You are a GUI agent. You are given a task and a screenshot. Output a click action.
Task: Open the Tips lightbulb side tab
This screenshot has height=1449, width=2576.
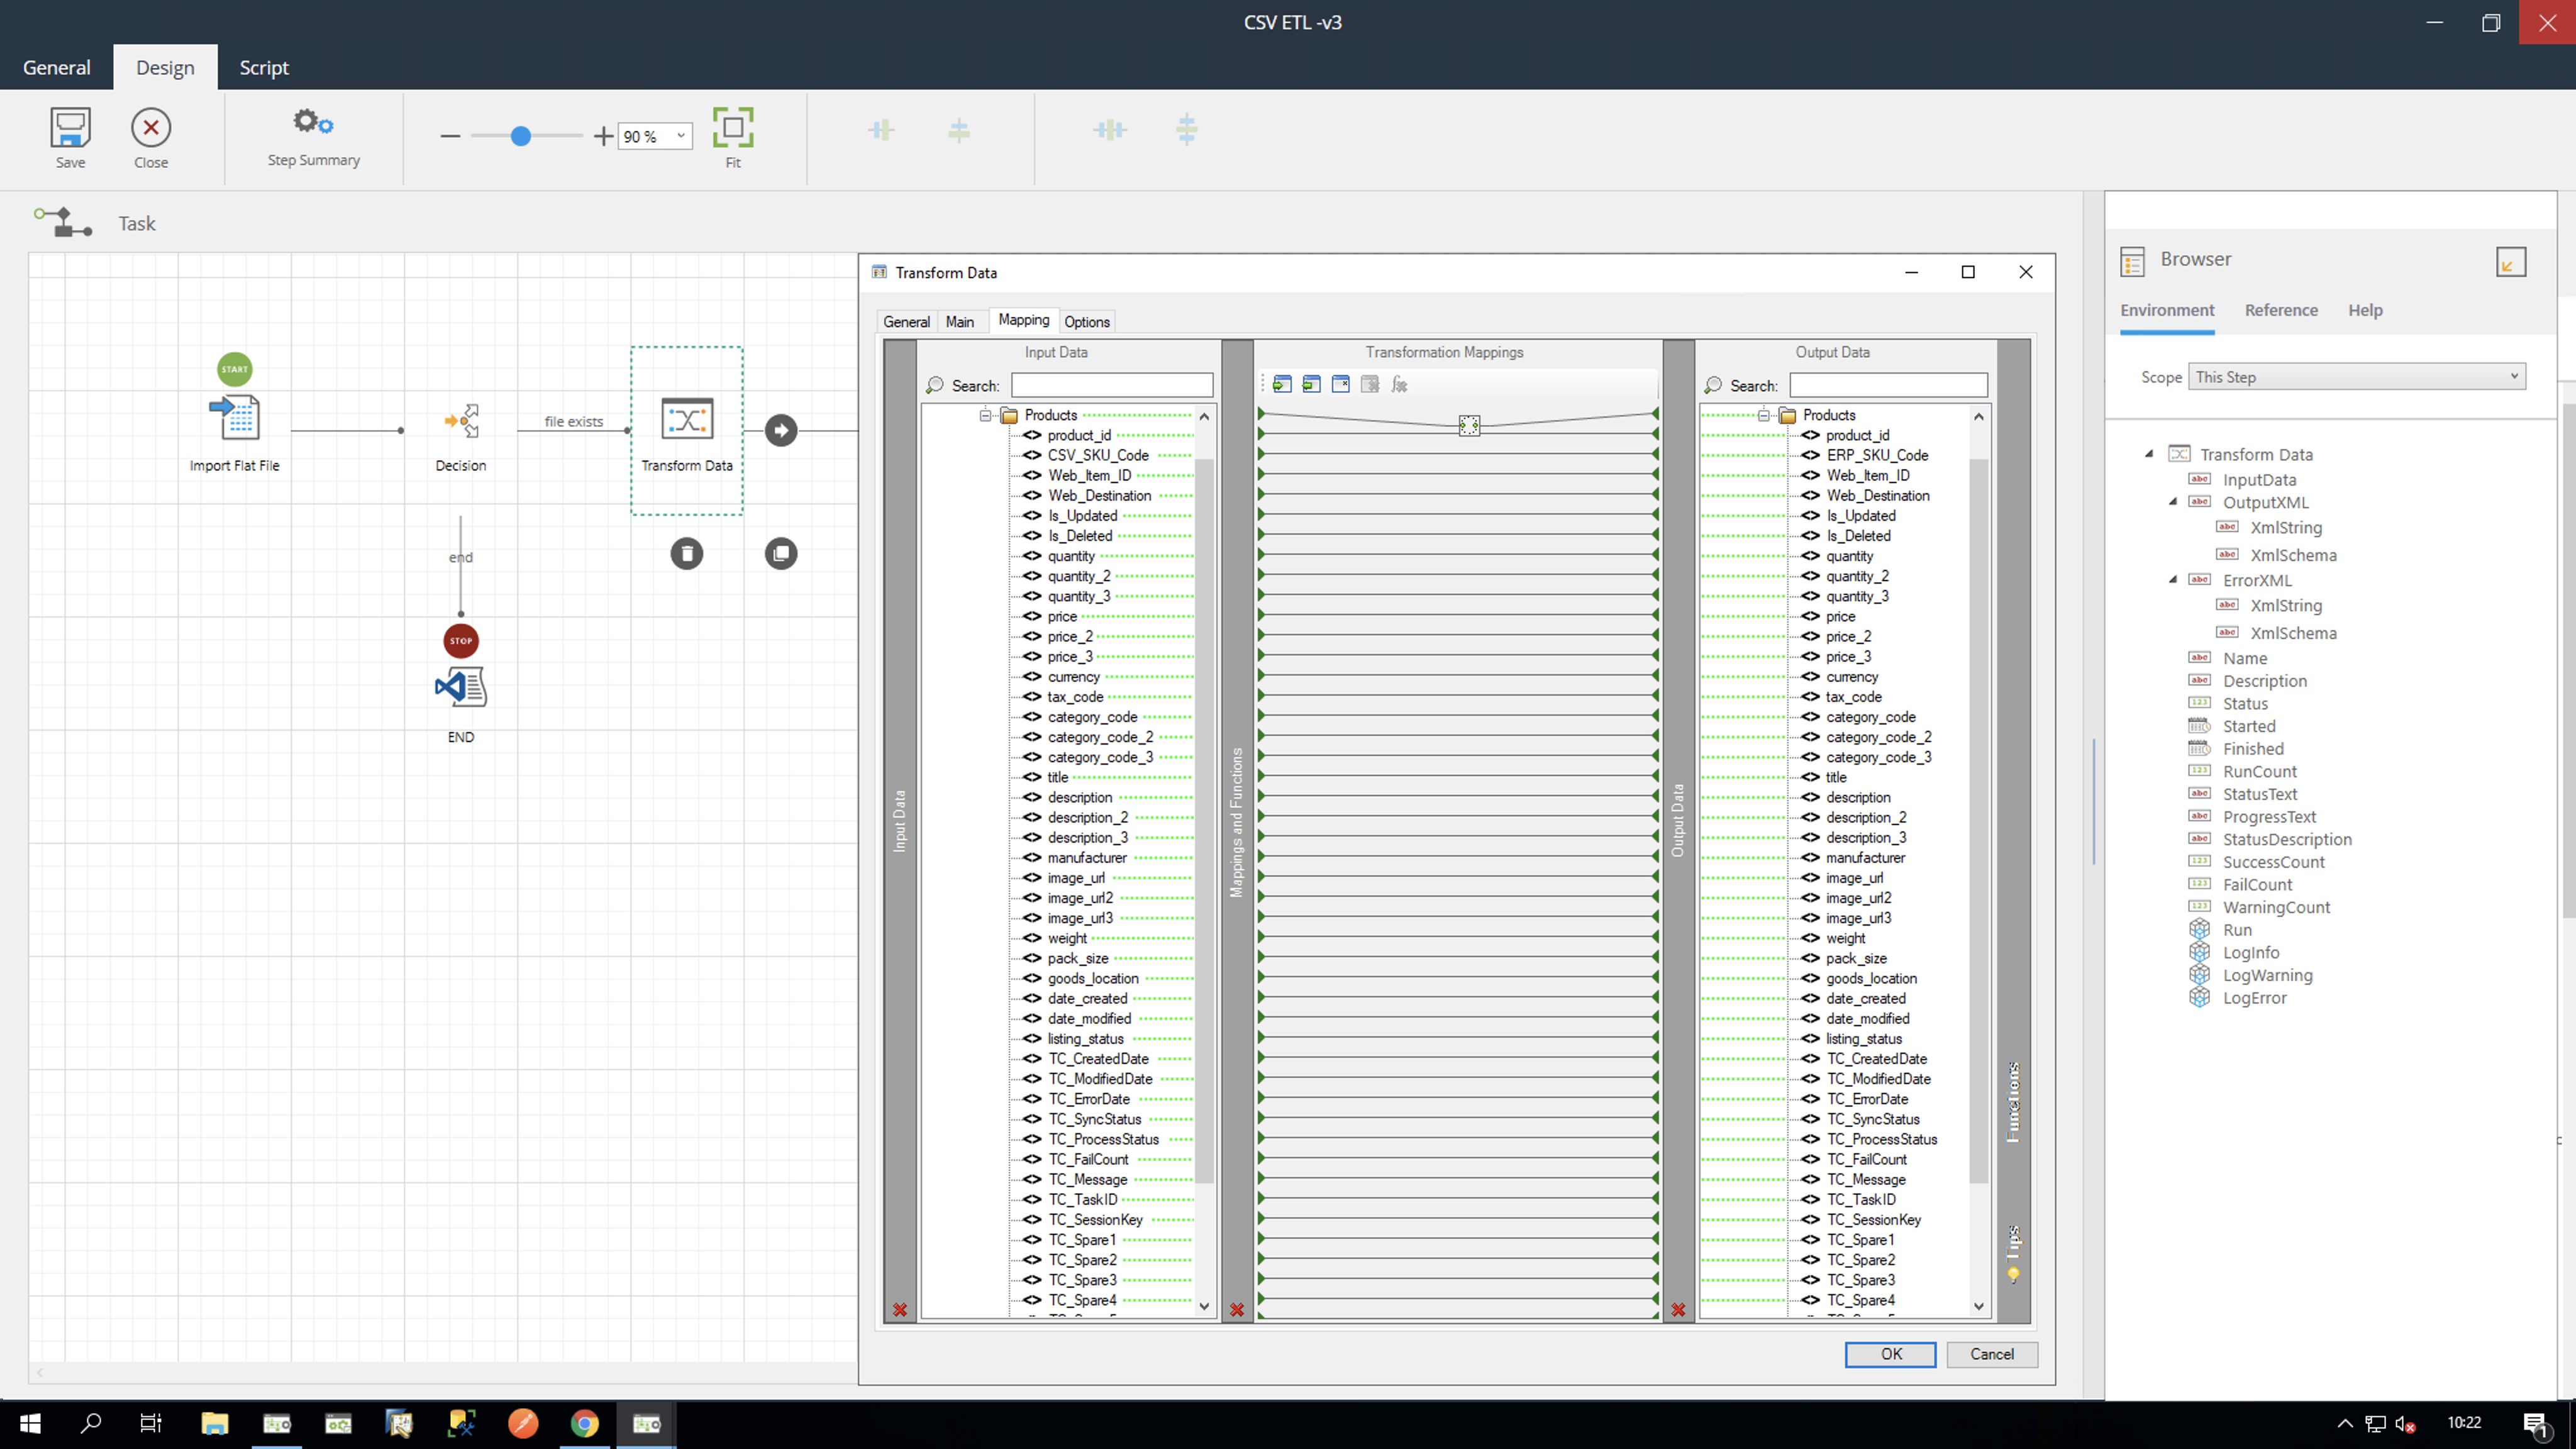click(2013, 1254)
